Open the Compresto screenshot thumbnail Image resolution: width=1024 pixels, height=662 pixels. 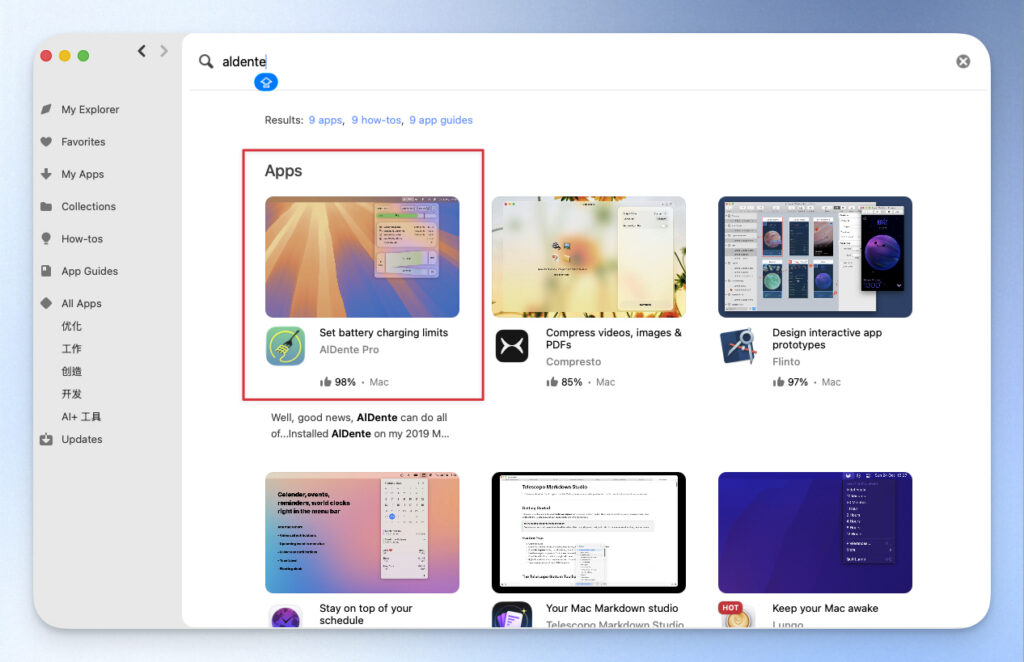[x=589, y=257]
